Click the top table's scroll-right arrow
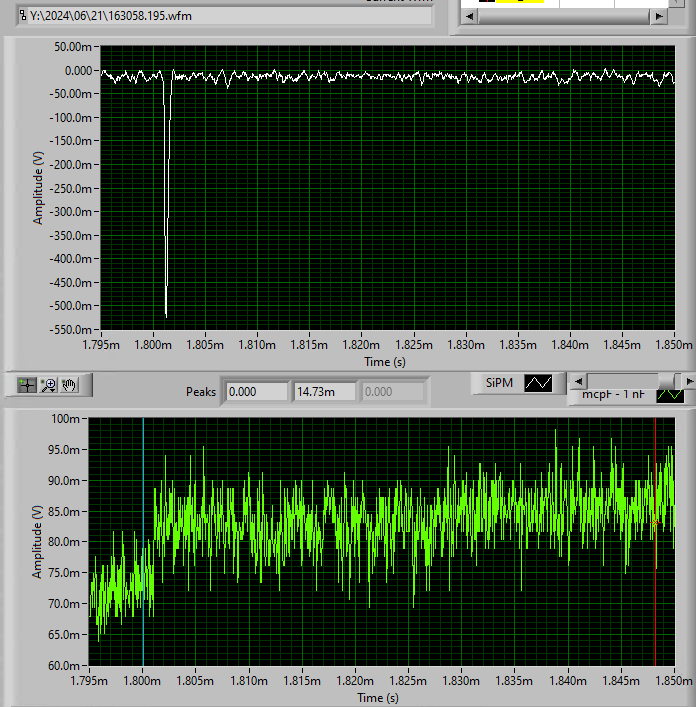The width and height of the screenshot is (696, 707). pos(658,17)
